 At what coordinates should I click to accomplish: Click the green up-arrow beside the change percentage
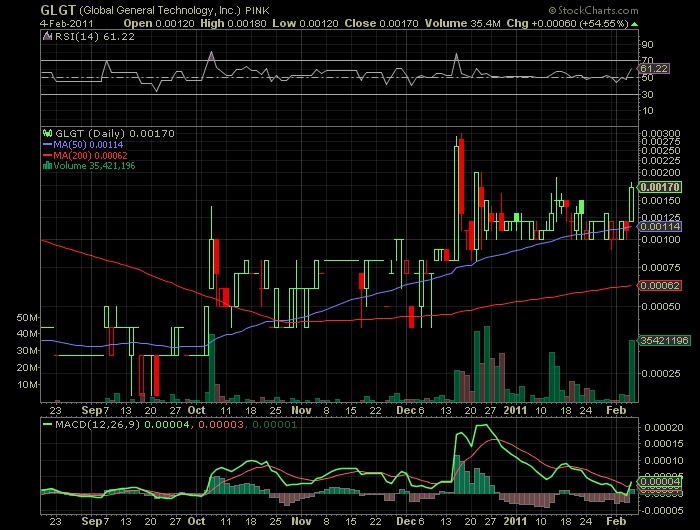click(634, 24)
